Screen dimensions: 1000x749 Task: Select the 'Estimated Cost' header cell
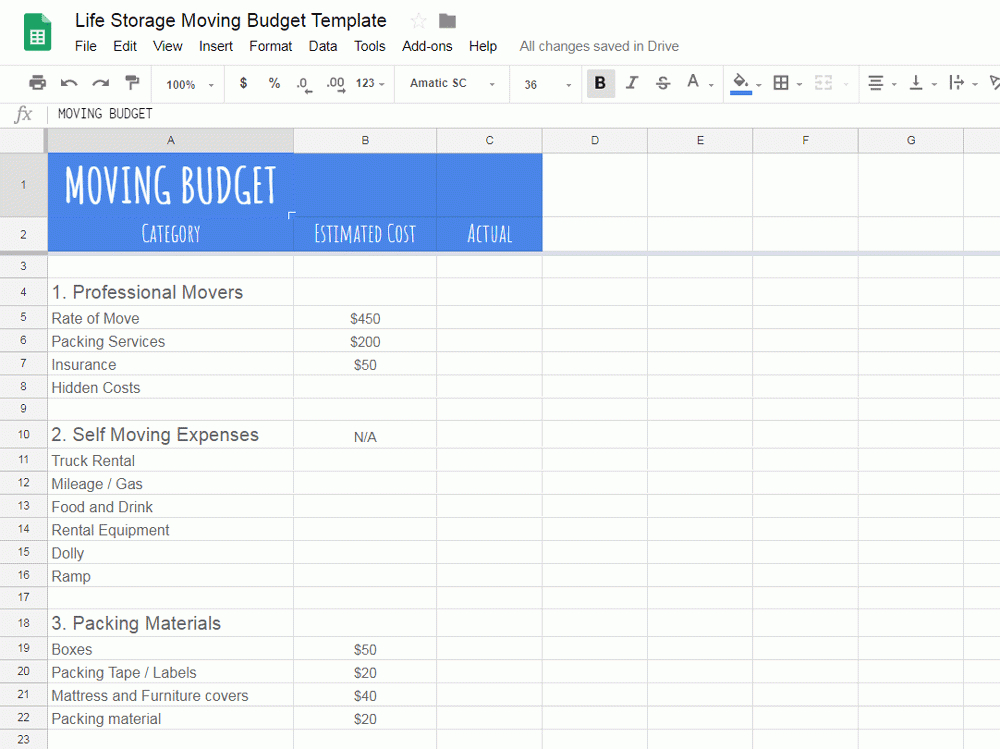click(365, 234)
